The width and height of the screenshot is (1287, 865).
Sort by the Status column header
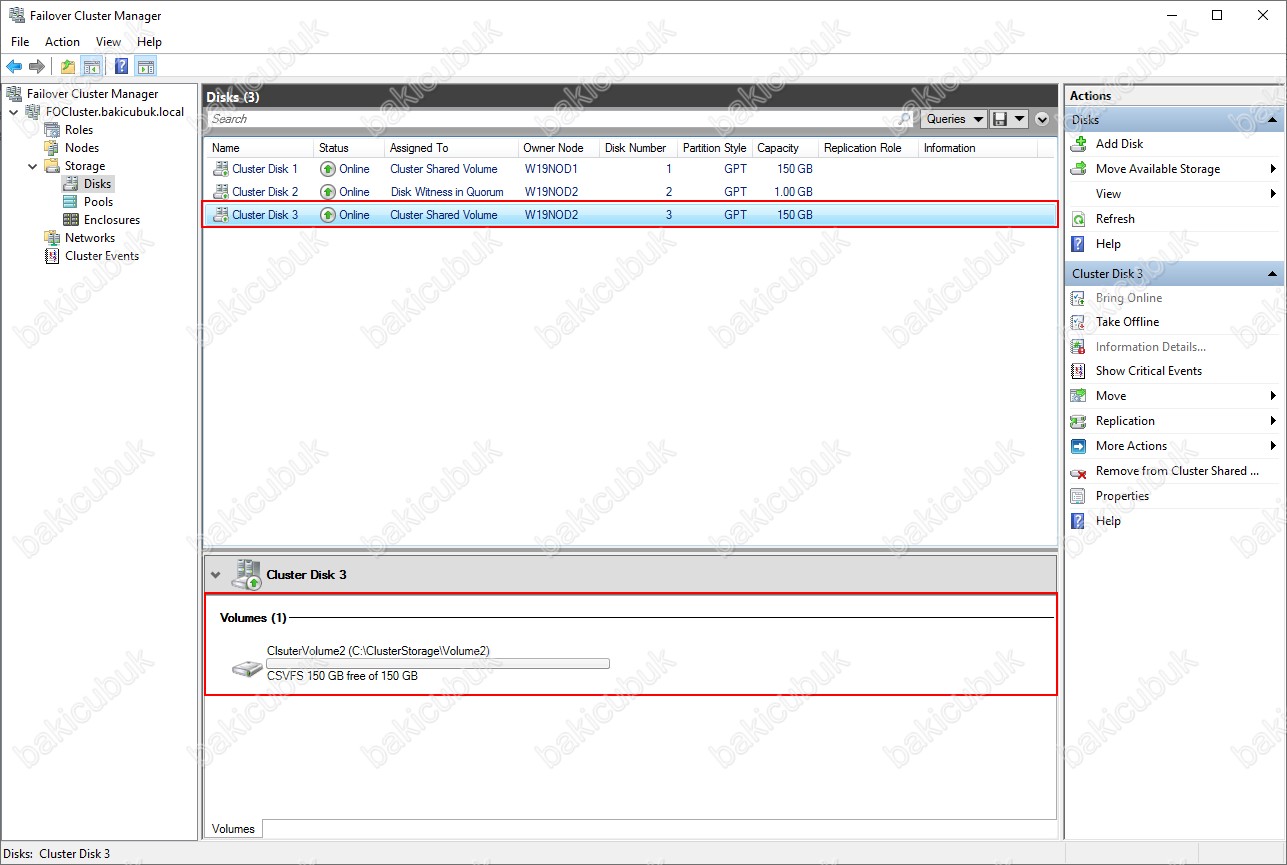(349, 148)
